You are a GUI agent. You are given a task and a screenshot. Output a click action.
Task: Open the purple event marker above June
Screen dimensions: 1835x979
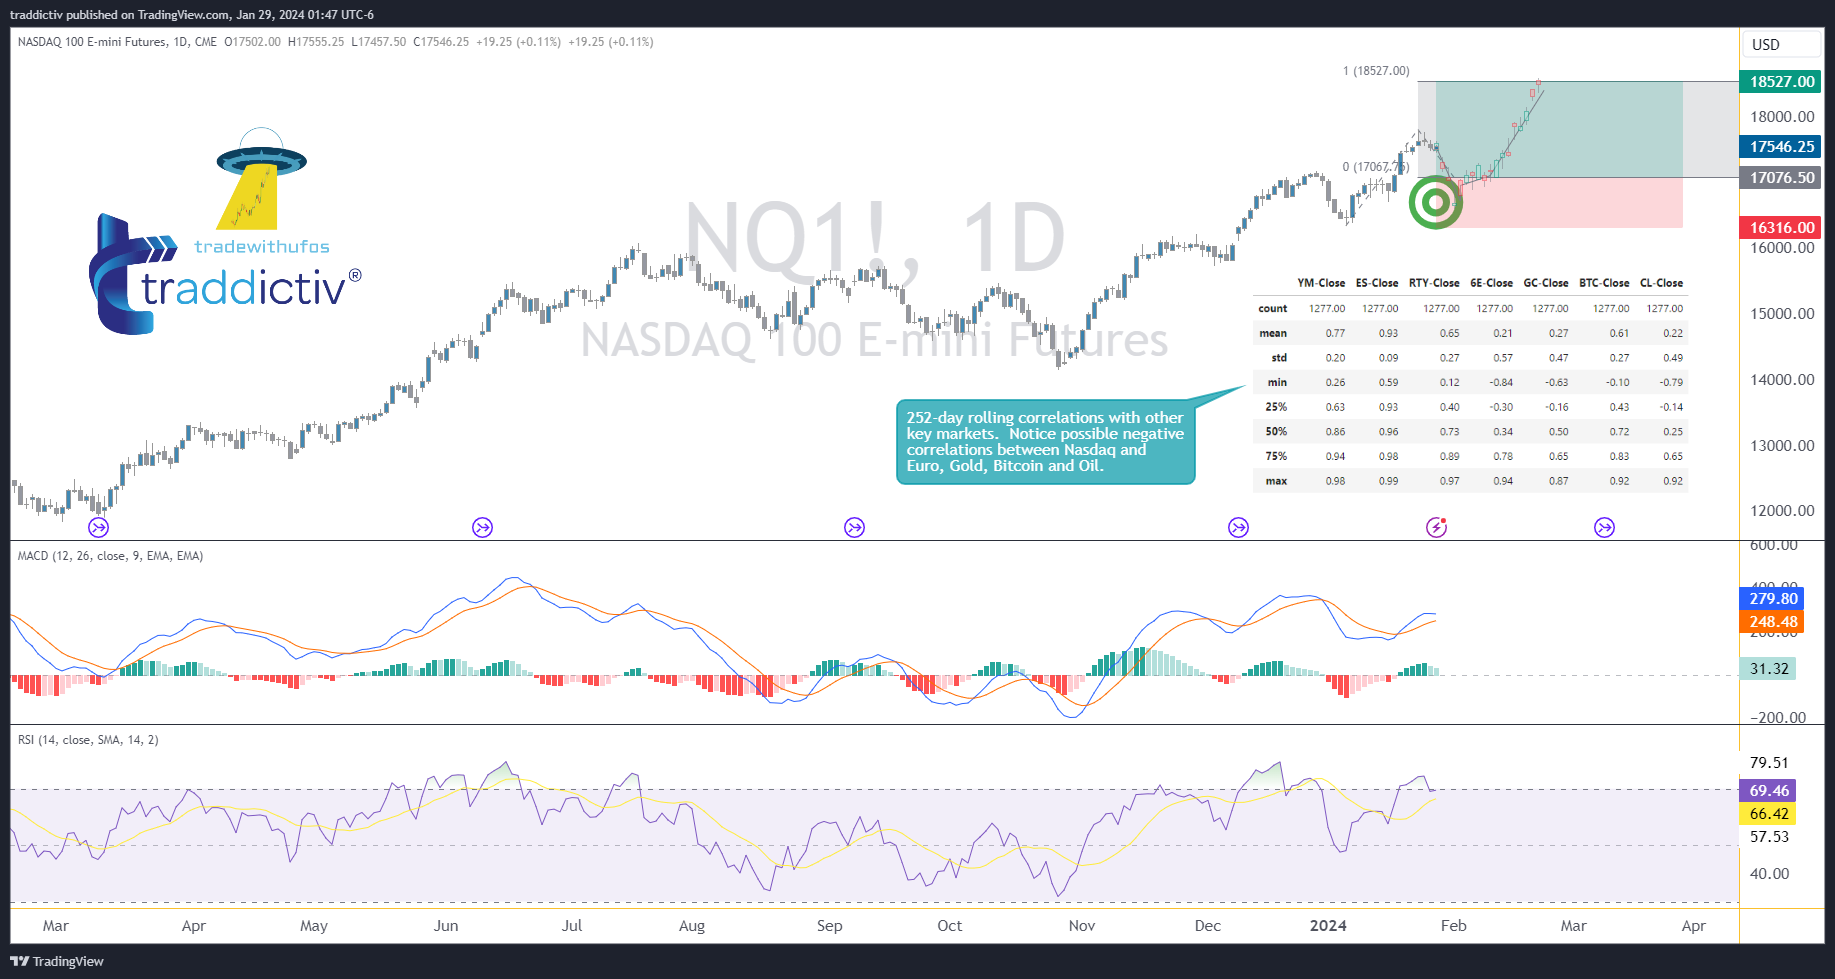tap(482, 527)
